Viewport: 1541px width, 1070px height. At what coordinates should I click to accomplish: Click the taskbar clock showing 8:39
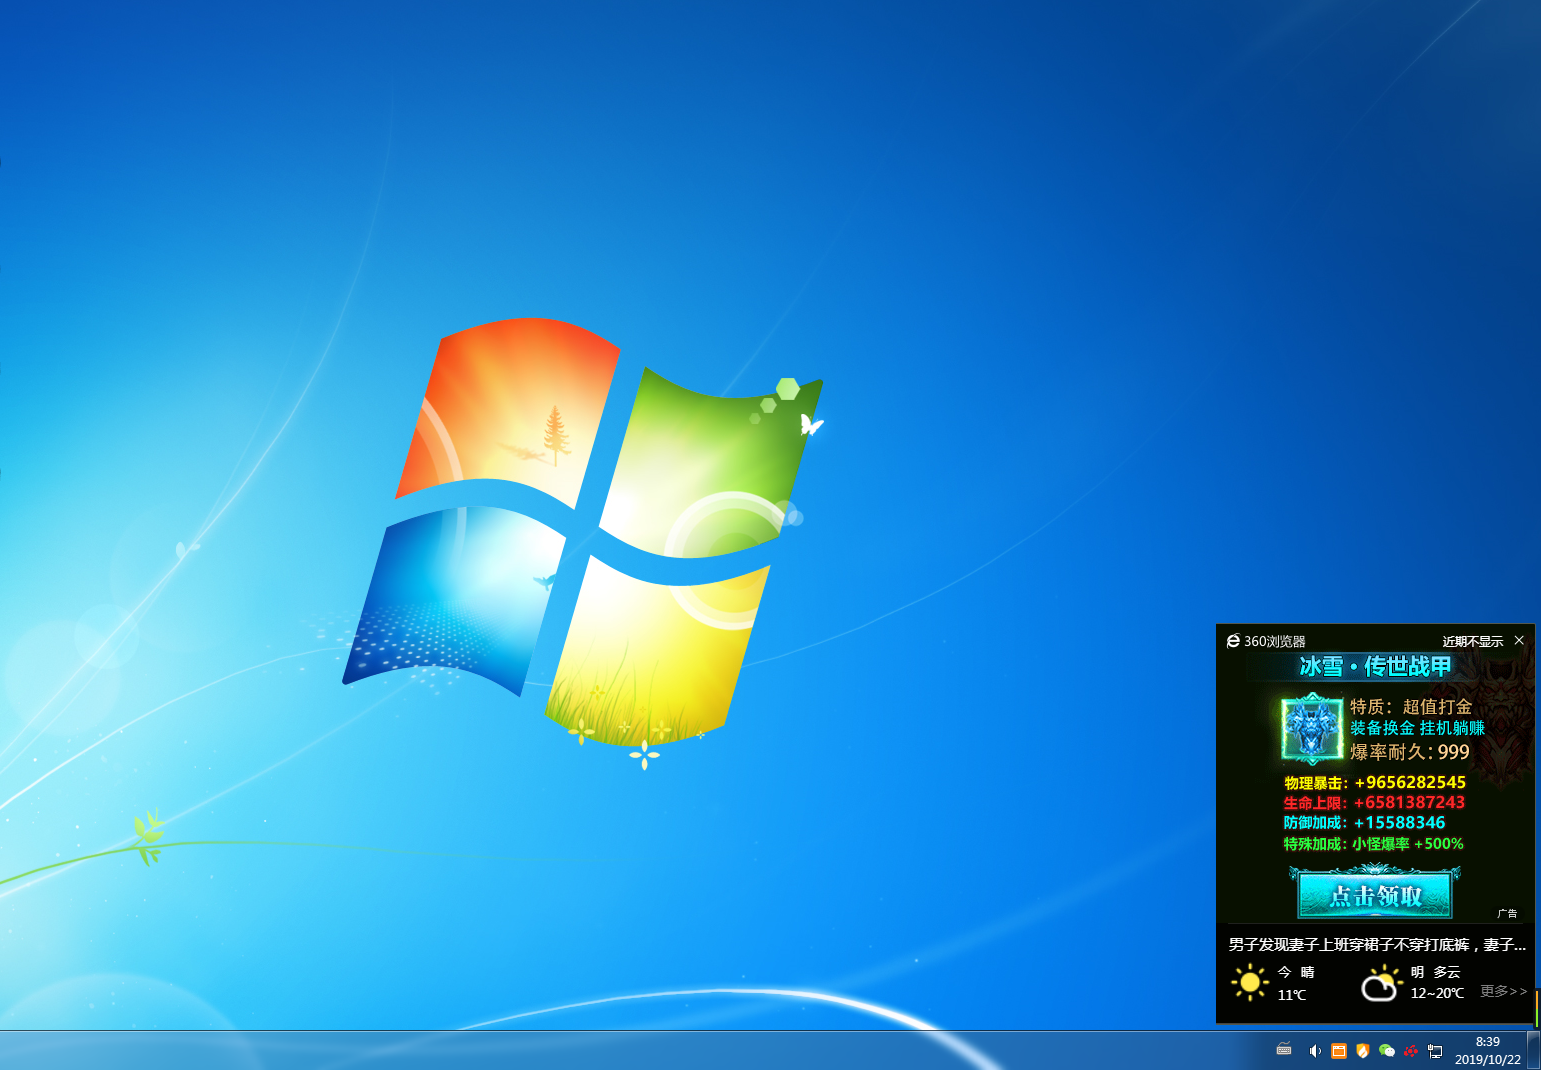pos(1487,1050)
